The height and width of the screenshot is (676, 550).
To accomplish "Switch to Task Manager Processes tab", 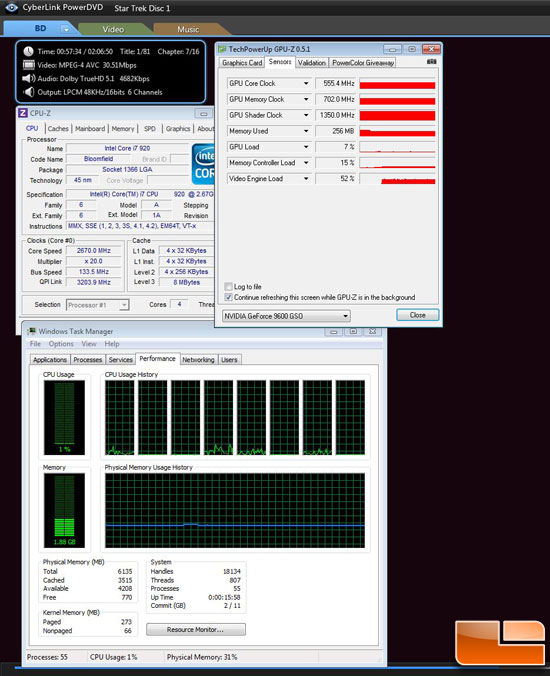I will (88, 360).
